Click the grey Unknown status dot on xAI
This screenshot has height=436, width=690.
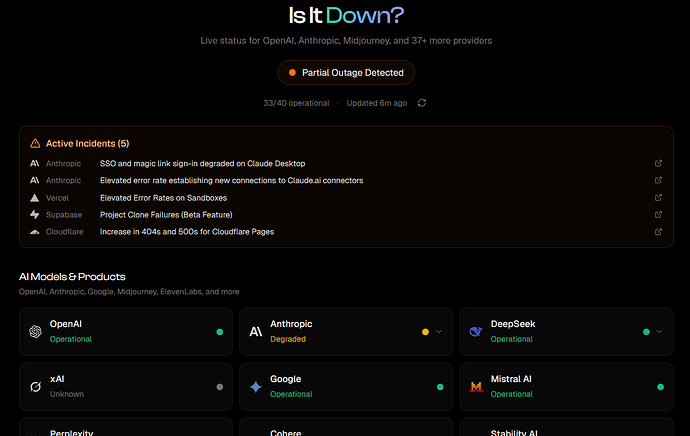point(219,386)
